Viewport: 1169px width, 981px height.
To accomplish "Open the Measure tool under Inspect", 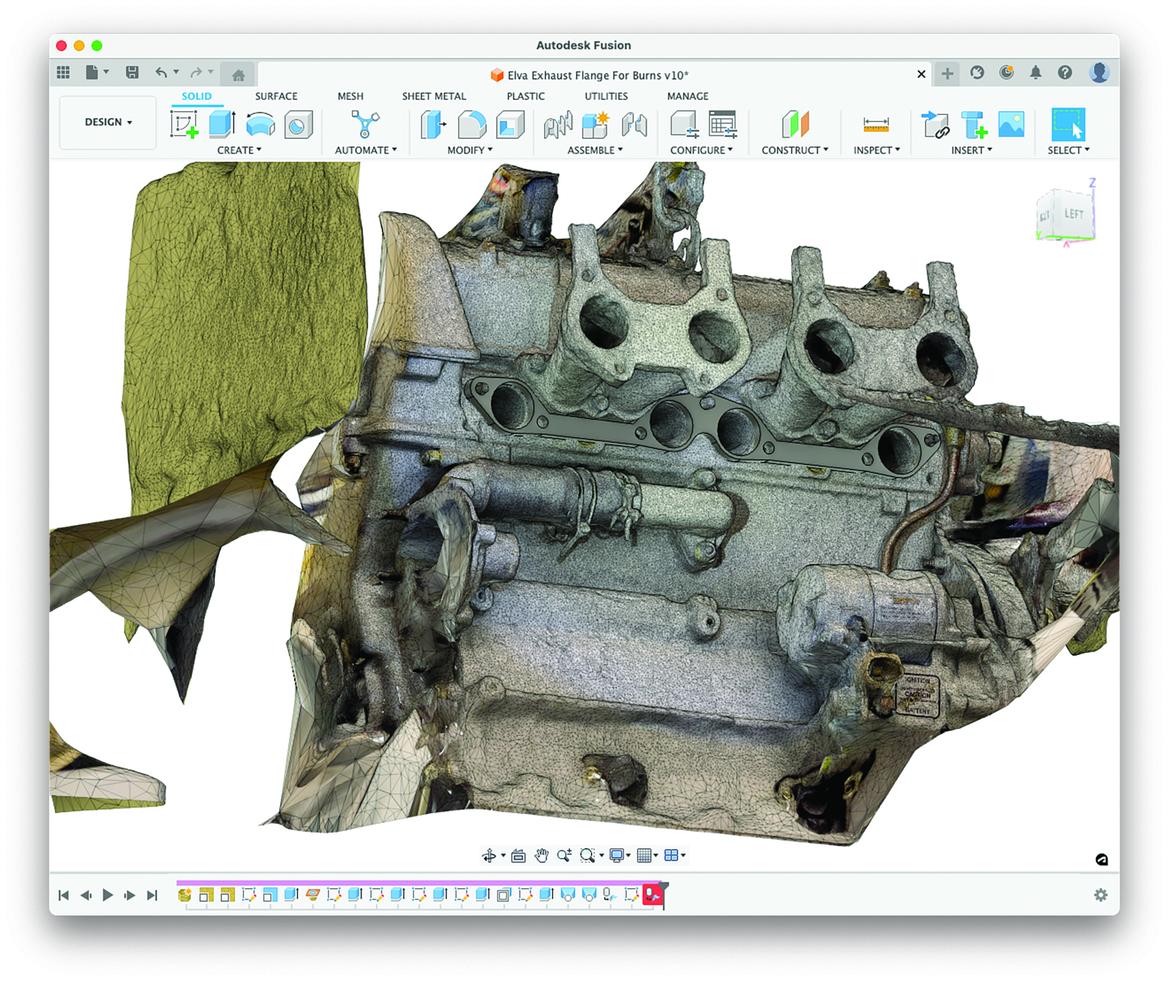I will click(x=876, y=124).
